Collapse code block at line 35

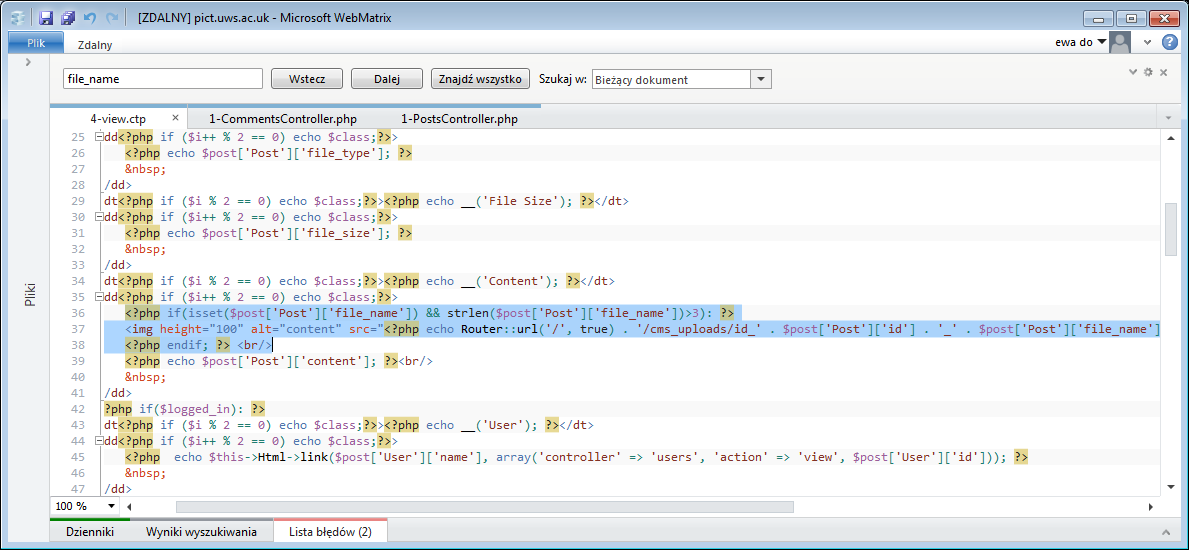[98, 297]
